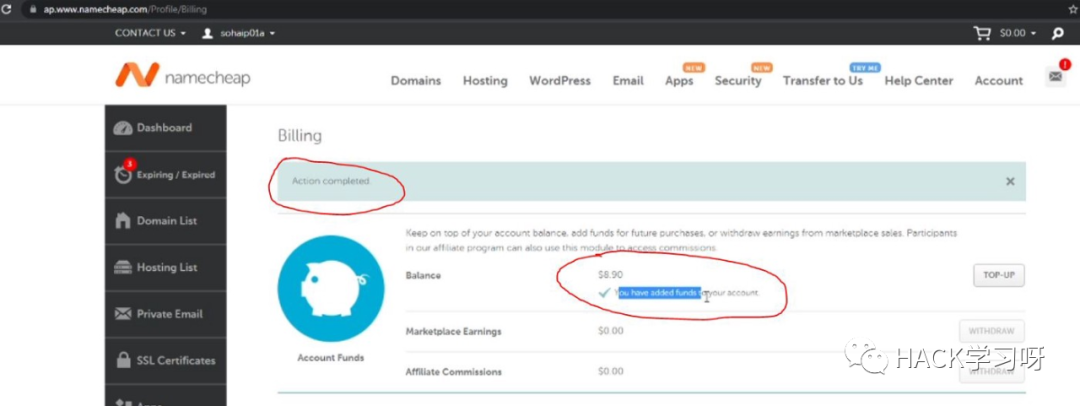Open the user profile icon
The width and height of the screenshot is (1080, 406).
pos(207,33)
